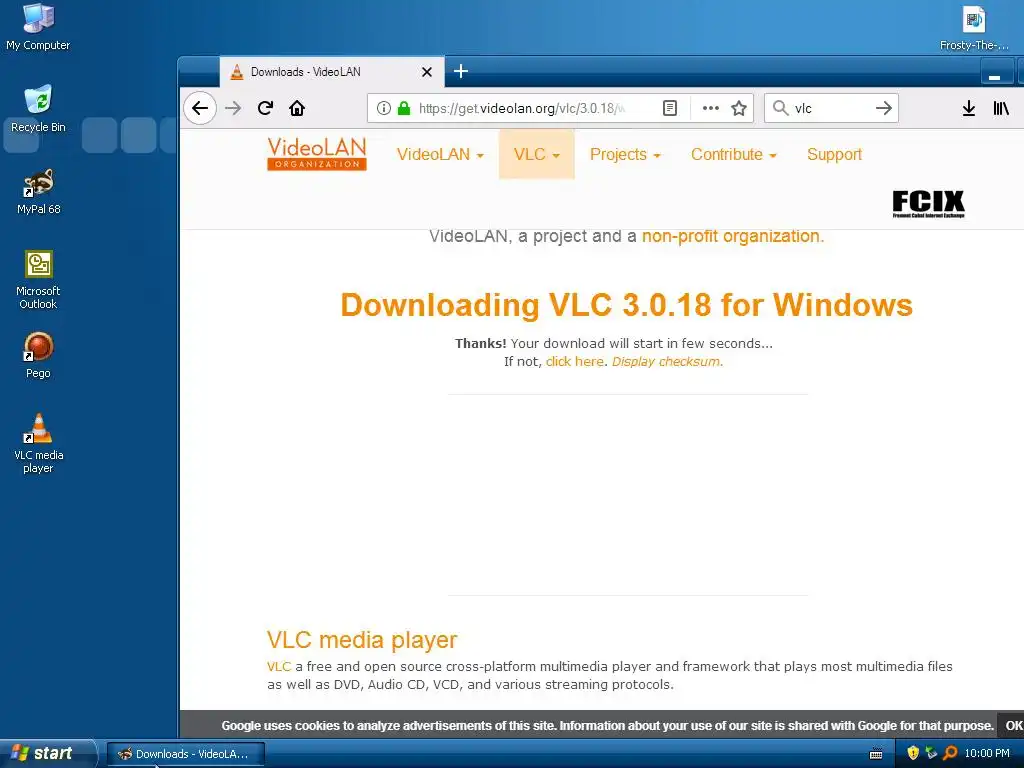The image size is (1024, 768).
Task: Click the security shield tray icon
Action: click(913, 753)
